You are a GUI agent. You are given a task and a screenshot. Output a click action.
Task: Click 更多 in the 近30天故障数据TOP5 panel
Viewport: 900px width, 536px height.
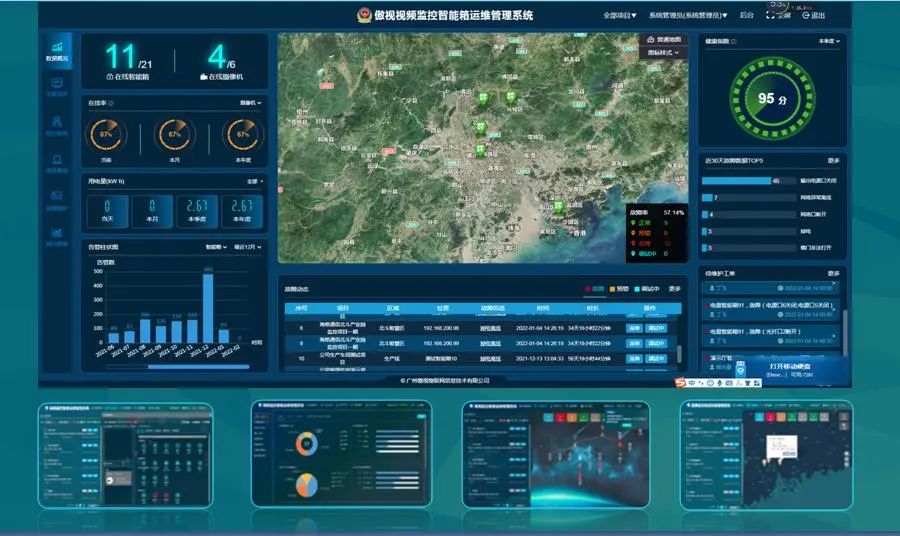833,161
